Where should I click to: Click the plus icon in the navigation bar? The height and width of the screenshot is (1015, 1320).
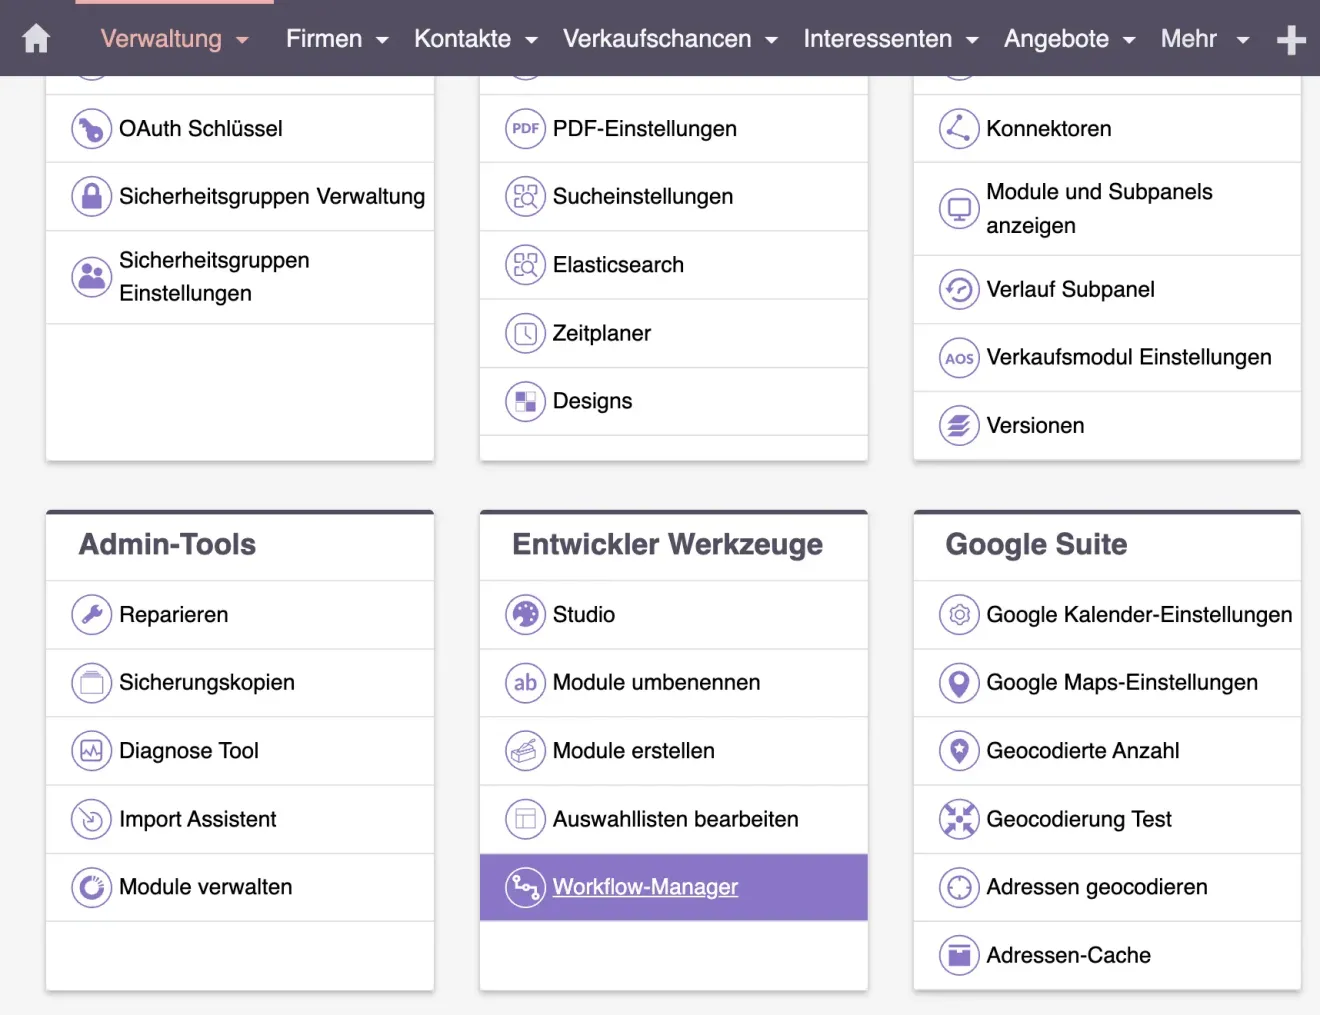[x=1293, y=38]
